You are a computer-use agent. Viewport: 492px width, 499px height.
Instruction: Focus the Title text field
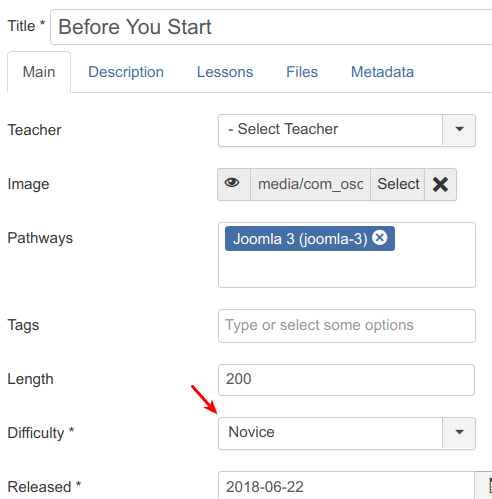coord(271,27)
